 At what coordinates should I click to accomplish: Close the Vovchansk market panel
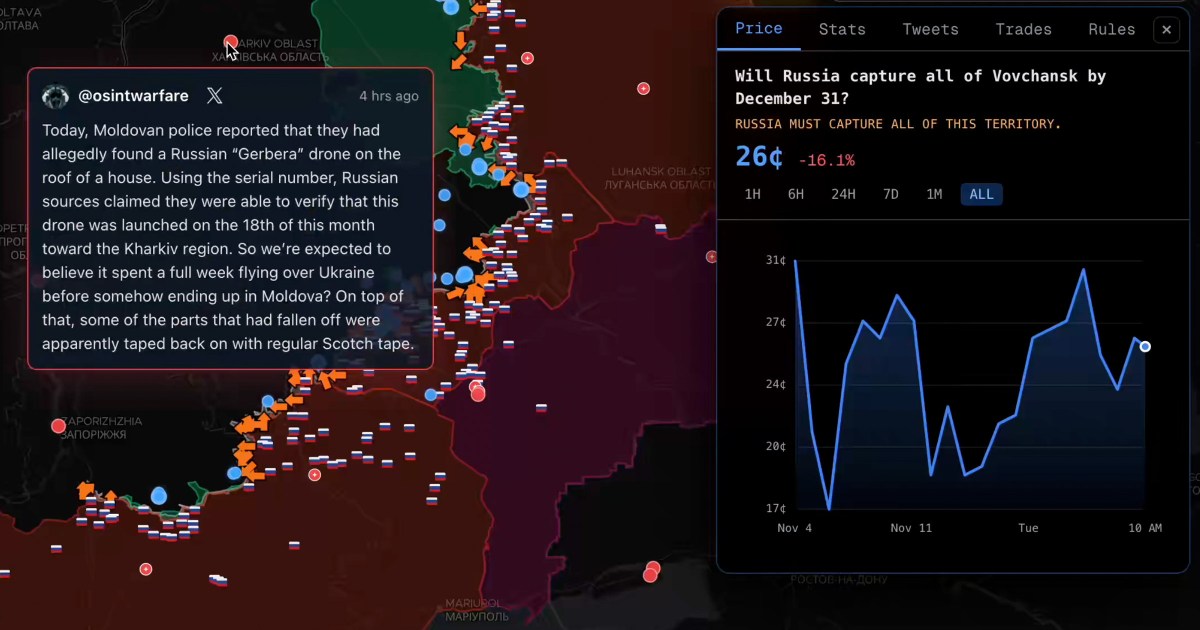[x=1166, y=29]
